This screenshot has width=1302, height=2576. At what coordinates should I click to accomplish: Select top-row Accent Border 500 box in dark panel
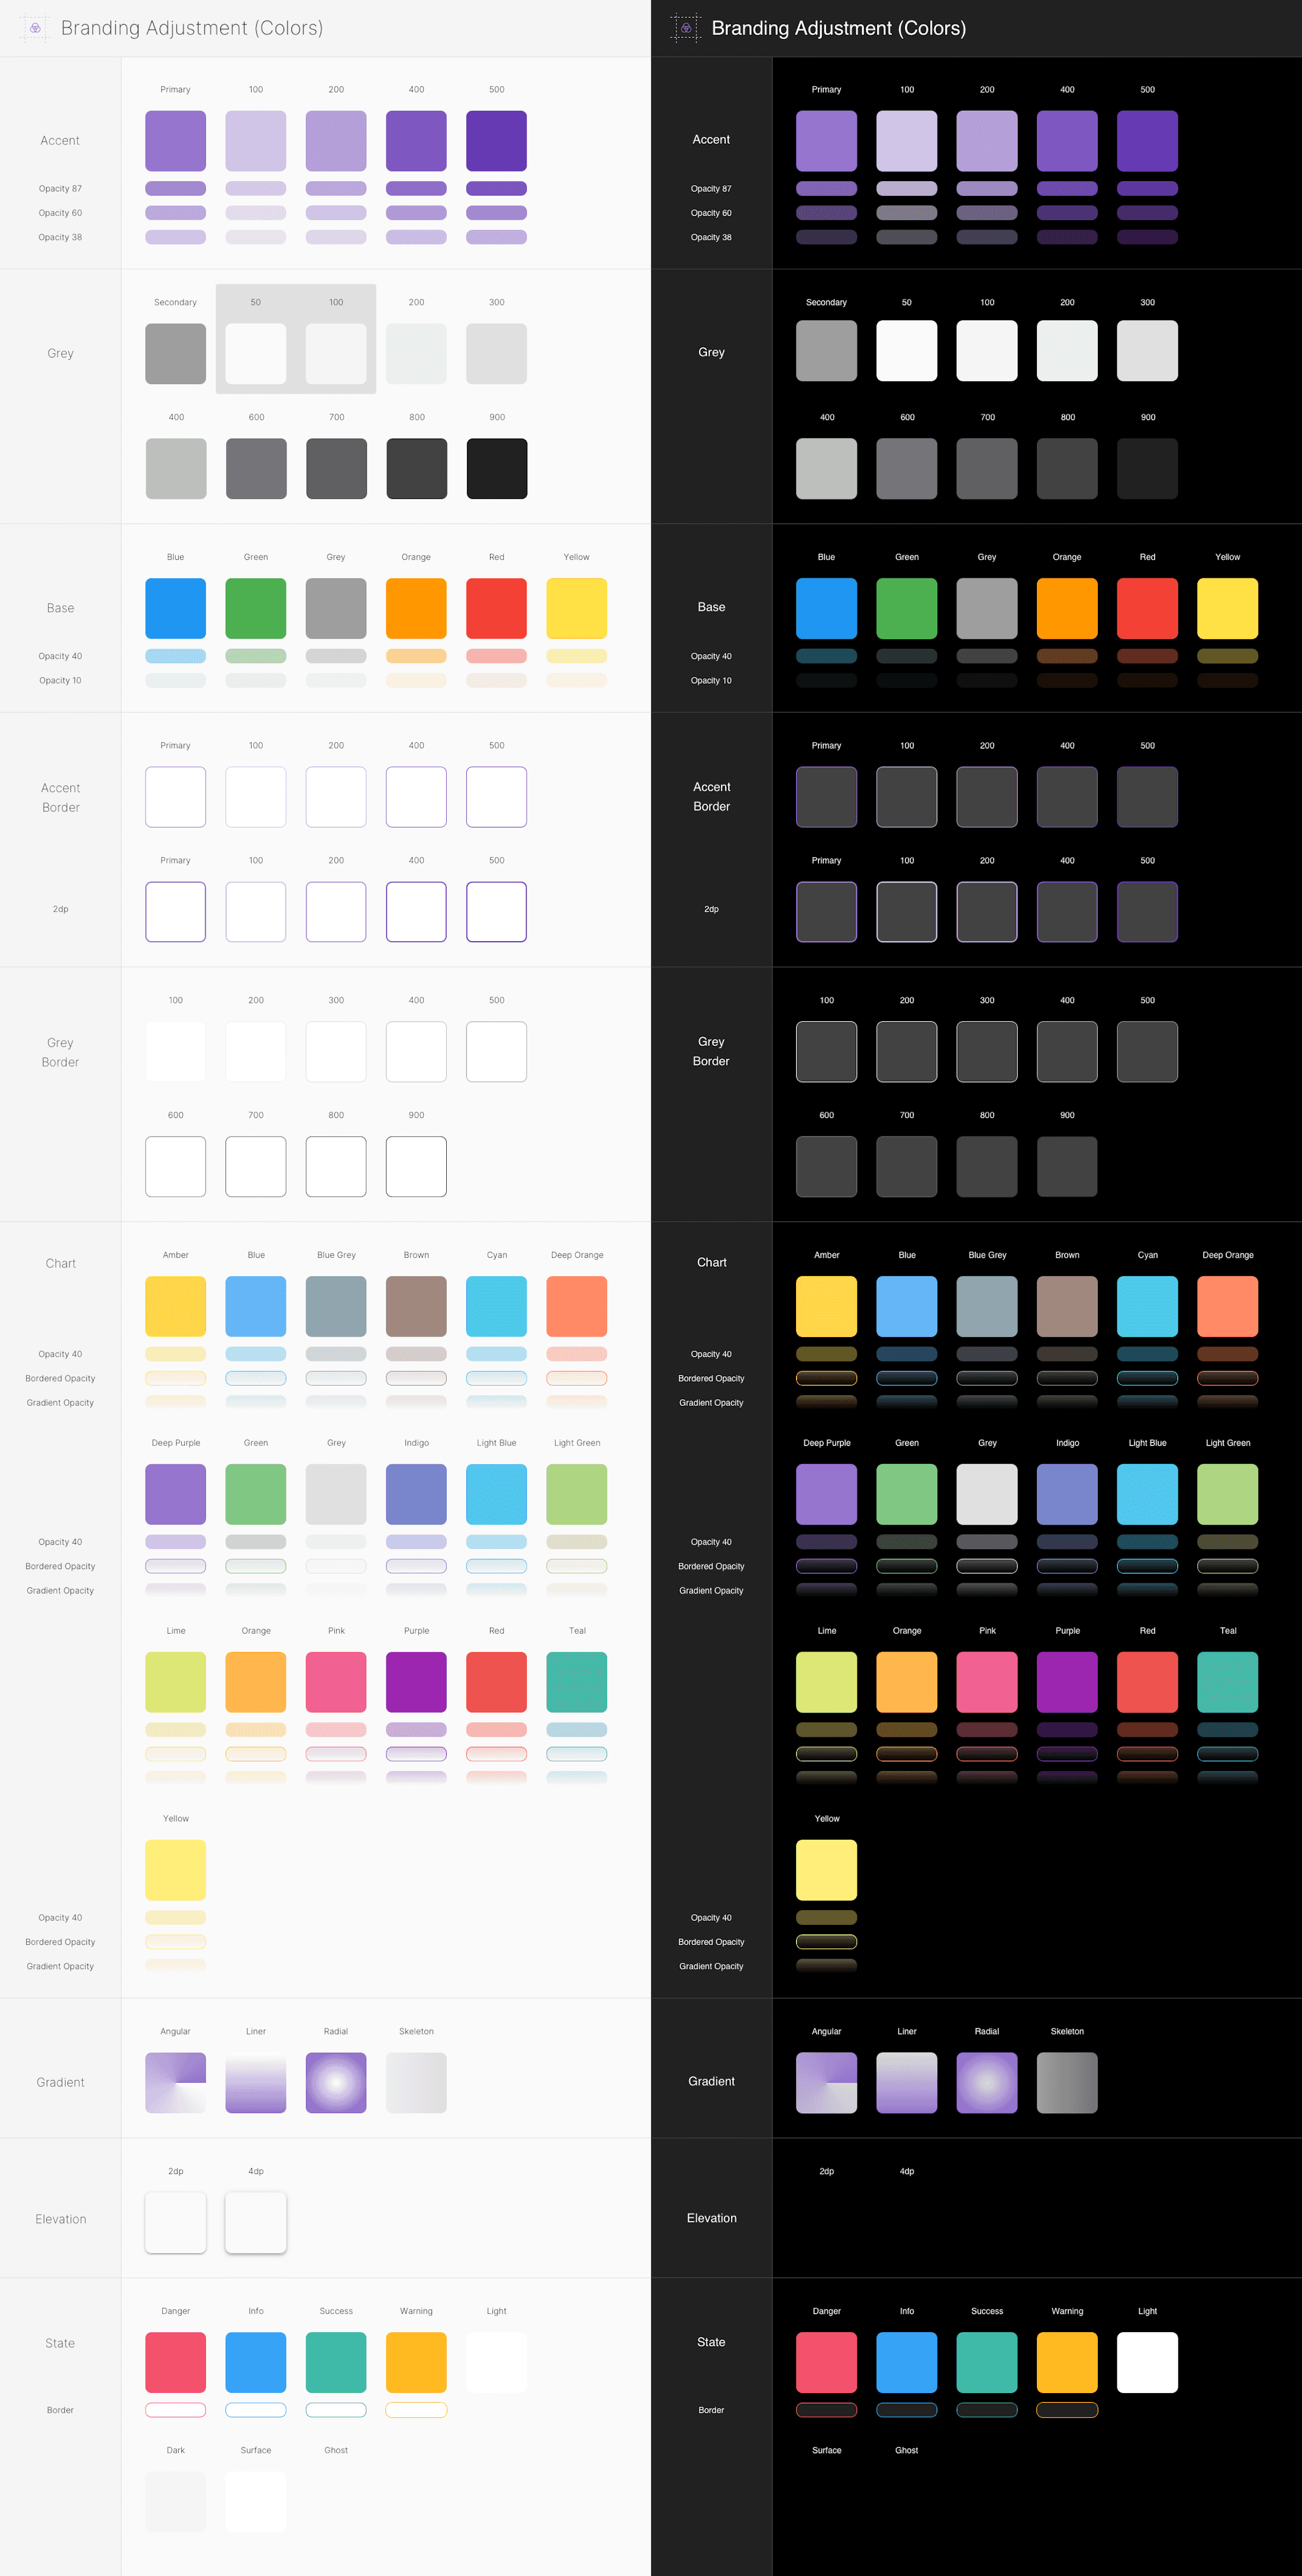1147,797
